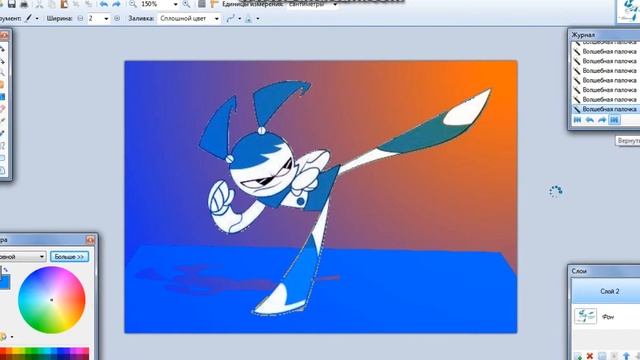Redo with the blue right arrow in toolbar
This screenshot has height=360, width=640.
pyautogui.click(x=116, y=4)
